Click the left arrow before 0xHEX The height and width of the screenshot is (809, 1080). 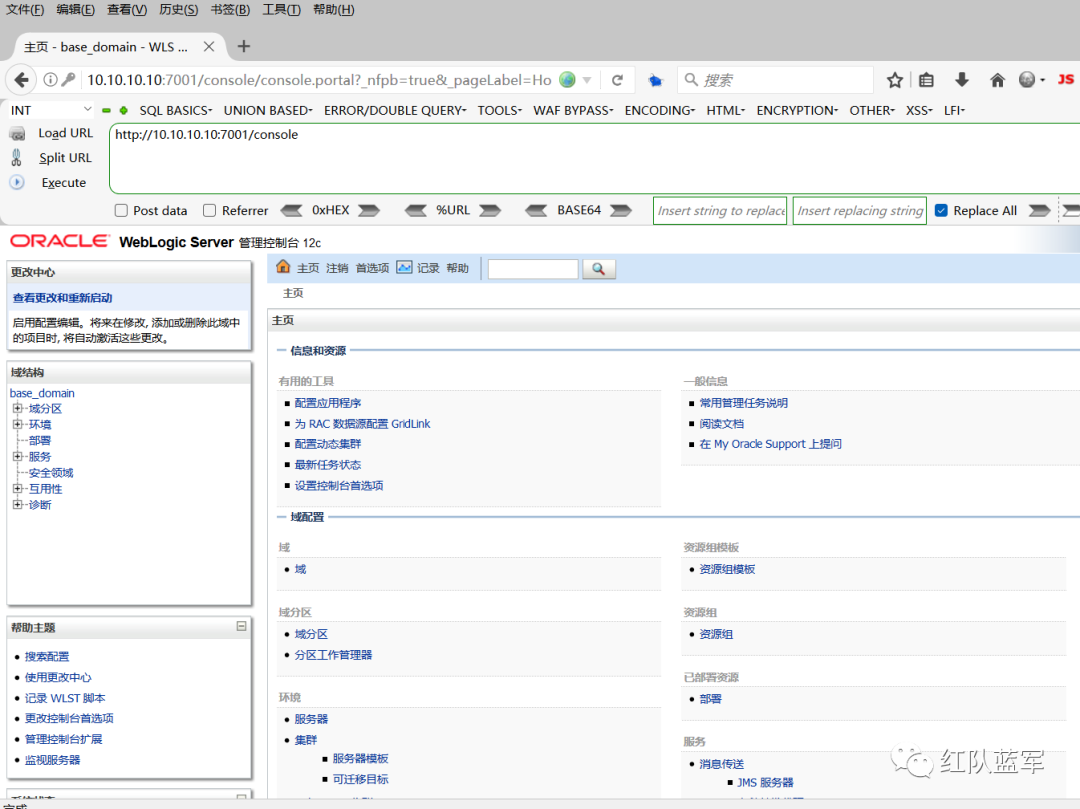pyautogui.click(x=291, y=210)
